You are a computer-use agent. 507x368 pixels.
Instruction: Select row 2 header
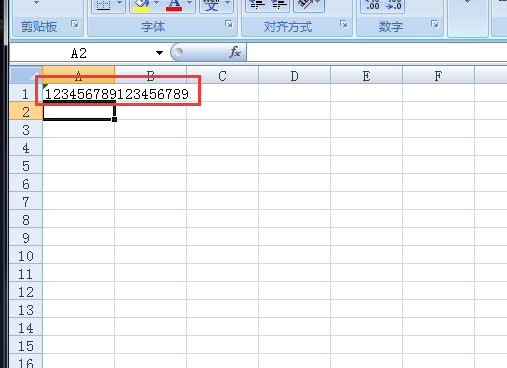coord(26,111)
